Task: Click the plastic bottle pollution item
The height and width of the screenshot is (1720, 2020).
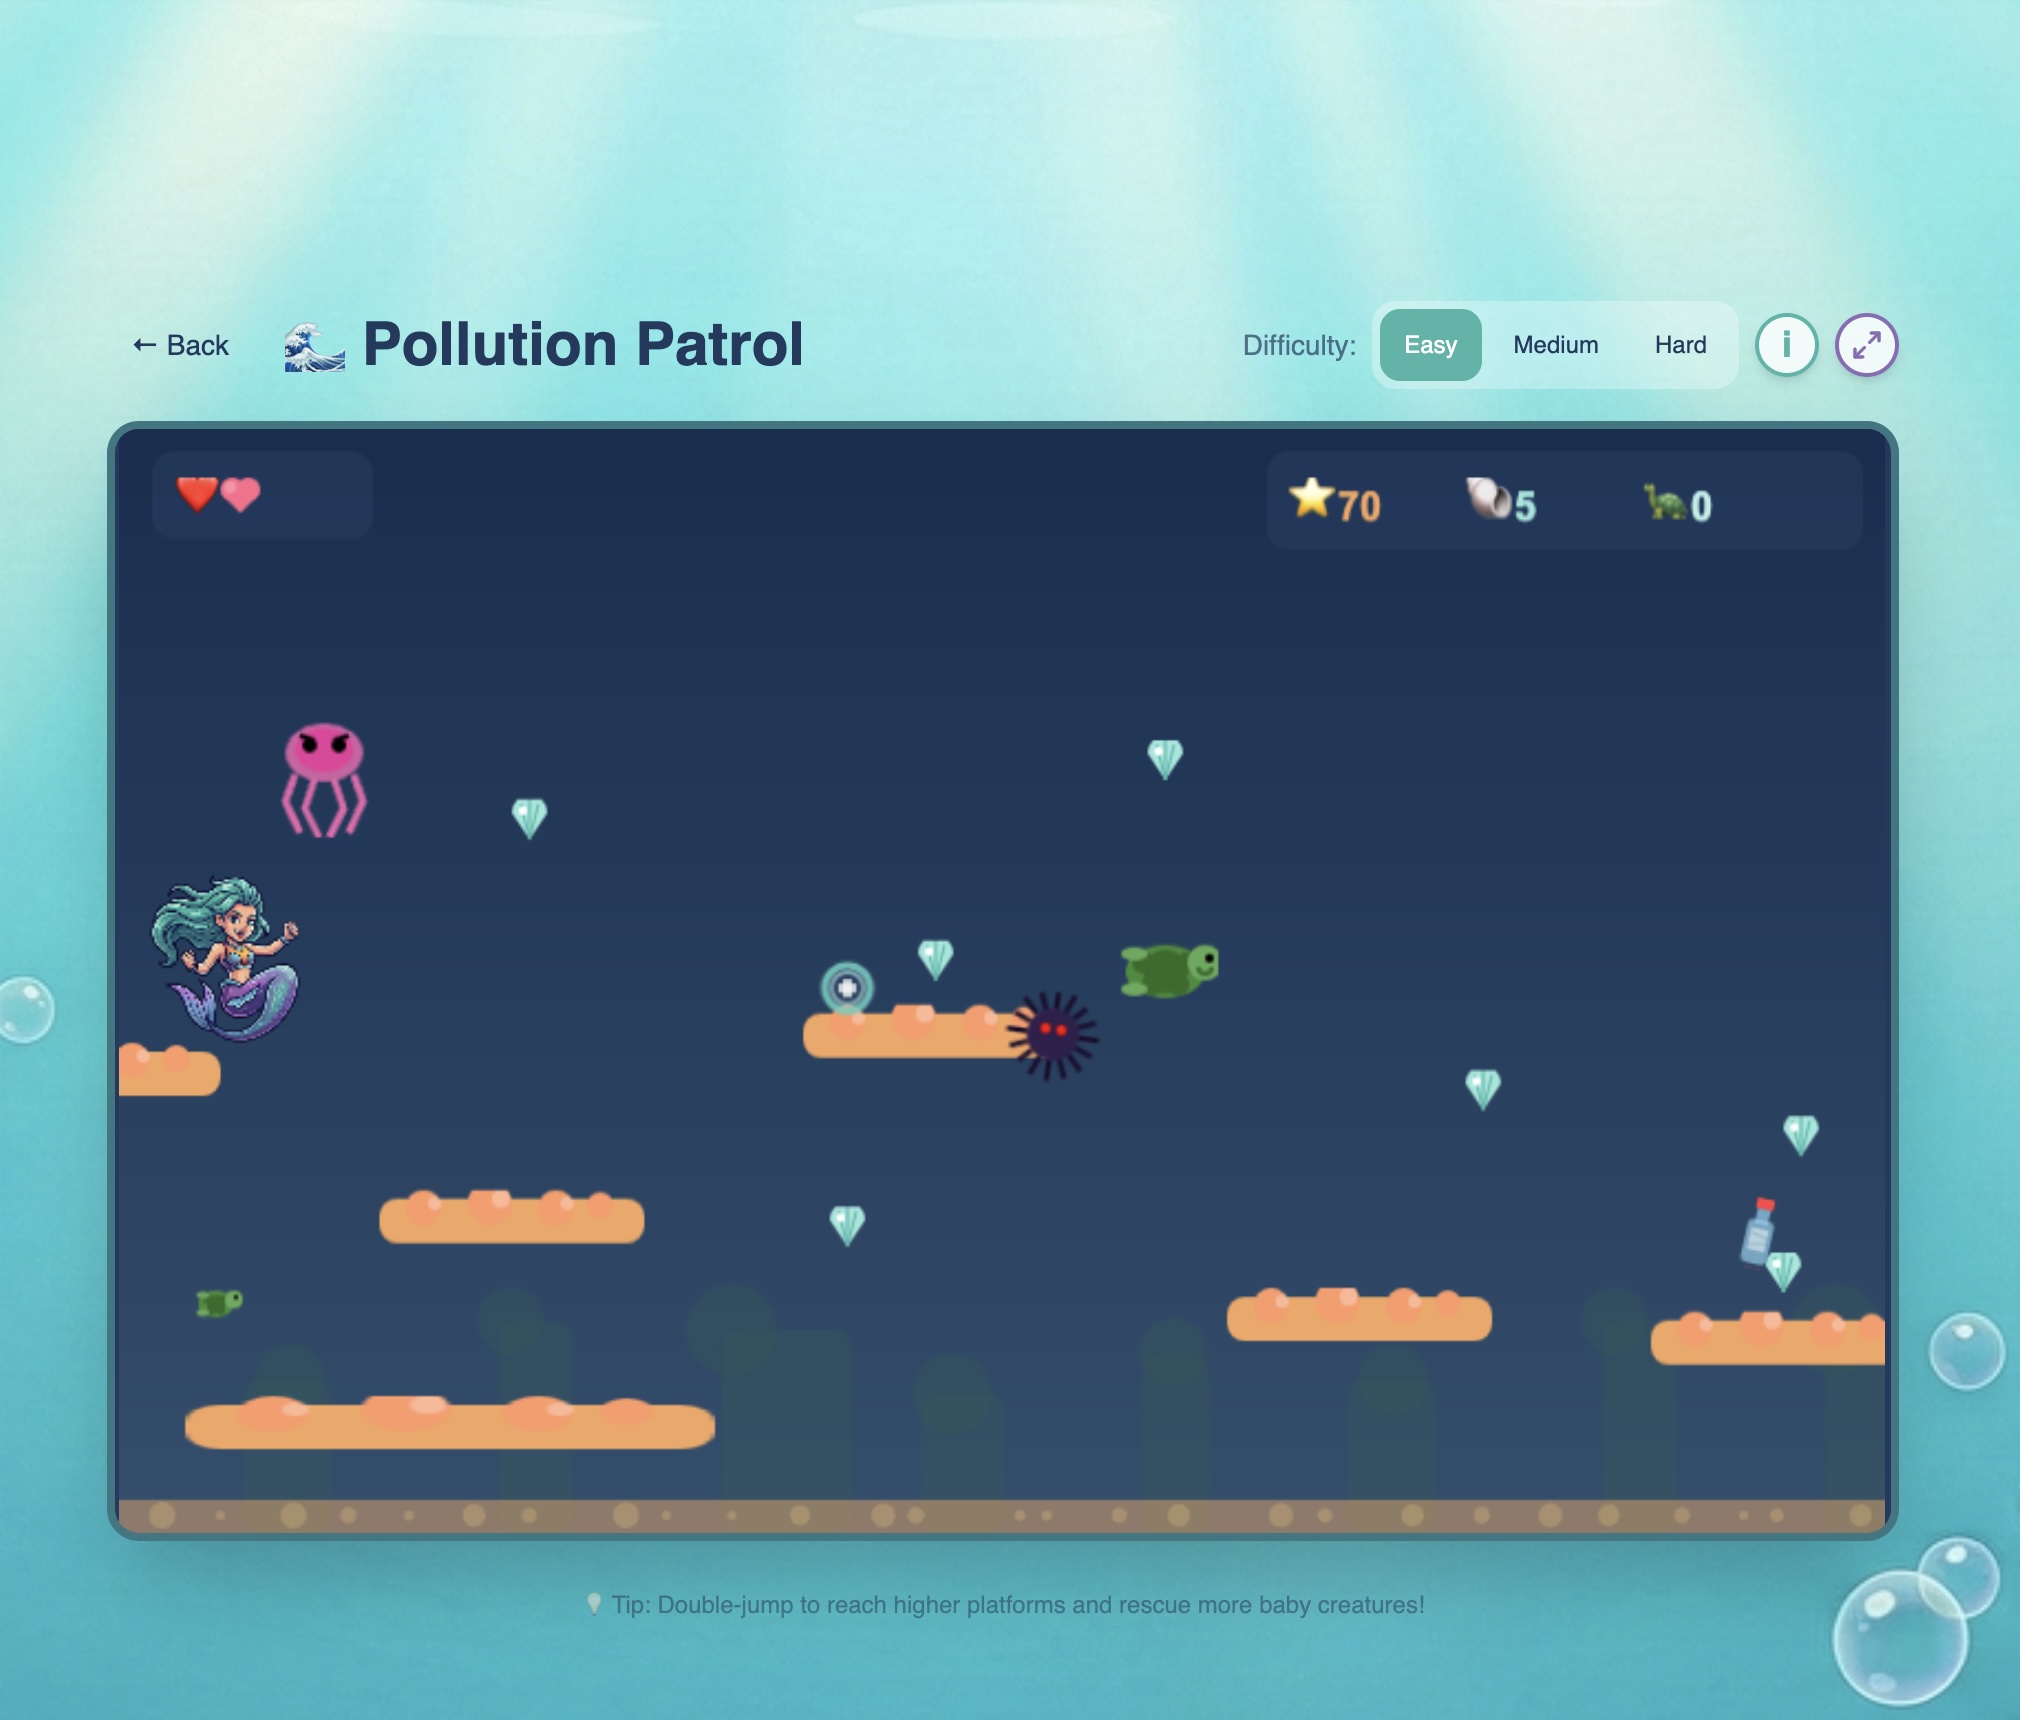Action: pos(1757,1231)
